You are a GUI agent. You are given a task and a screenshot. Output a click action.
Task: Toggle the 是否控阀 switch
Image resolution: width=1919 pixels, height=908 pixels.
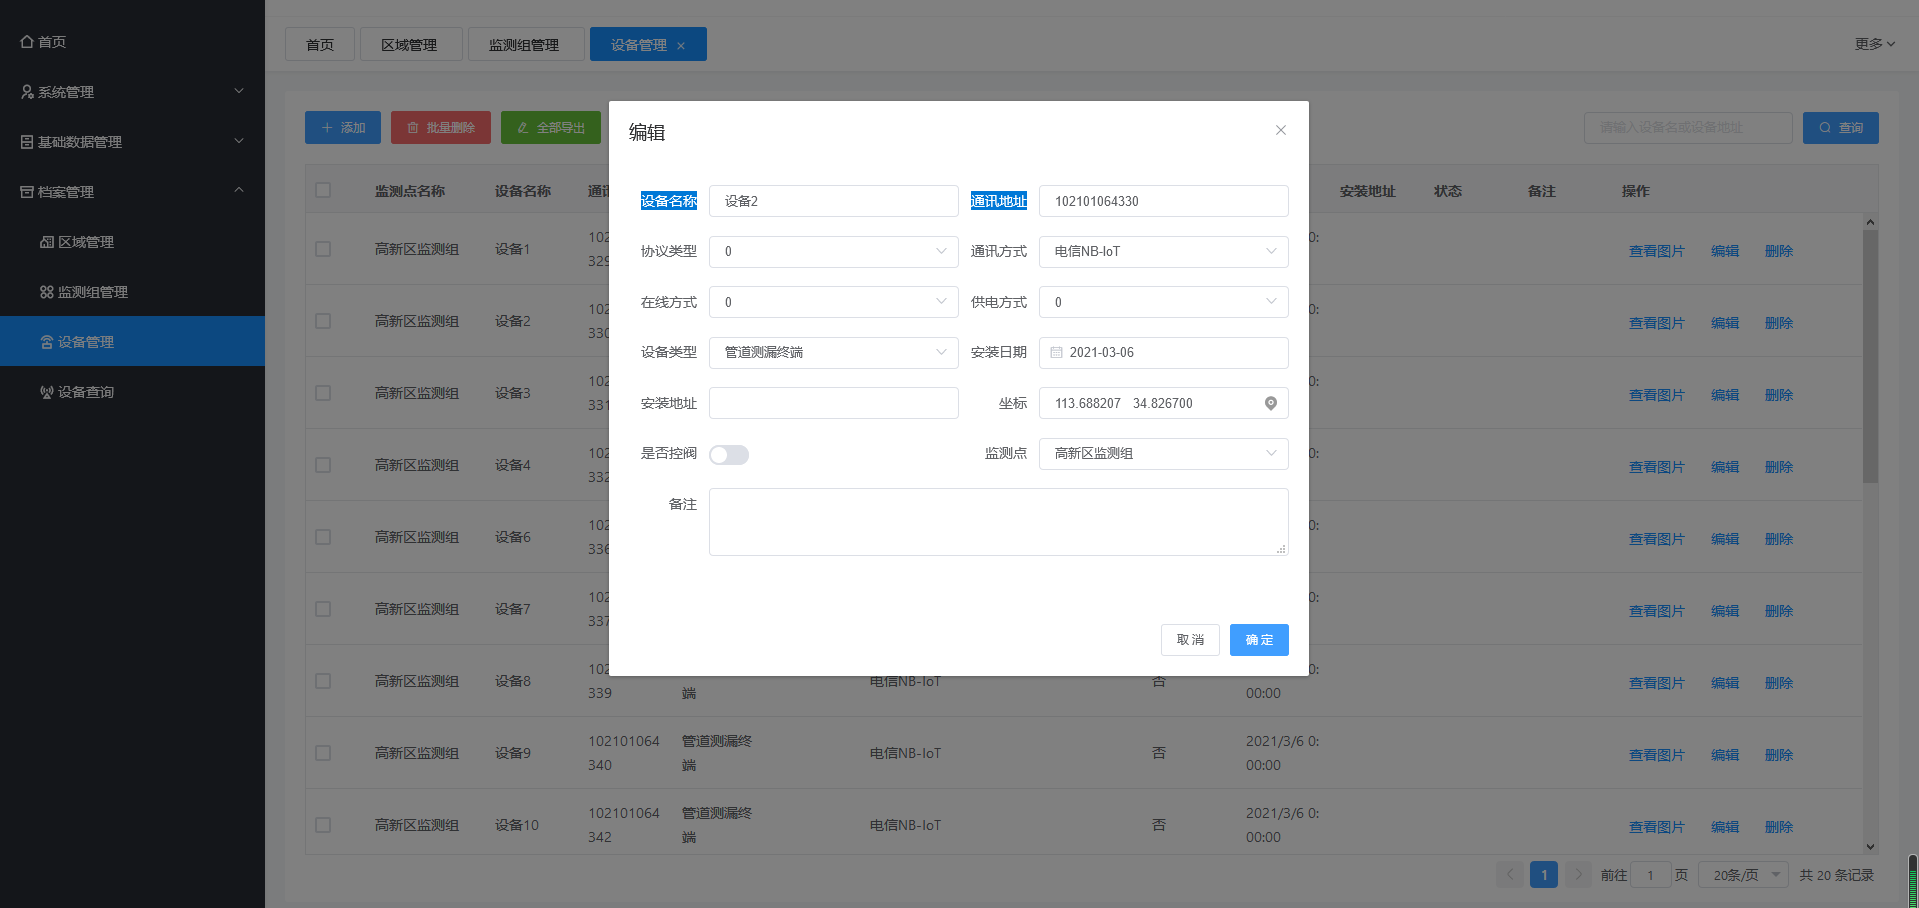pyautogui.click(x=729, y=455)
